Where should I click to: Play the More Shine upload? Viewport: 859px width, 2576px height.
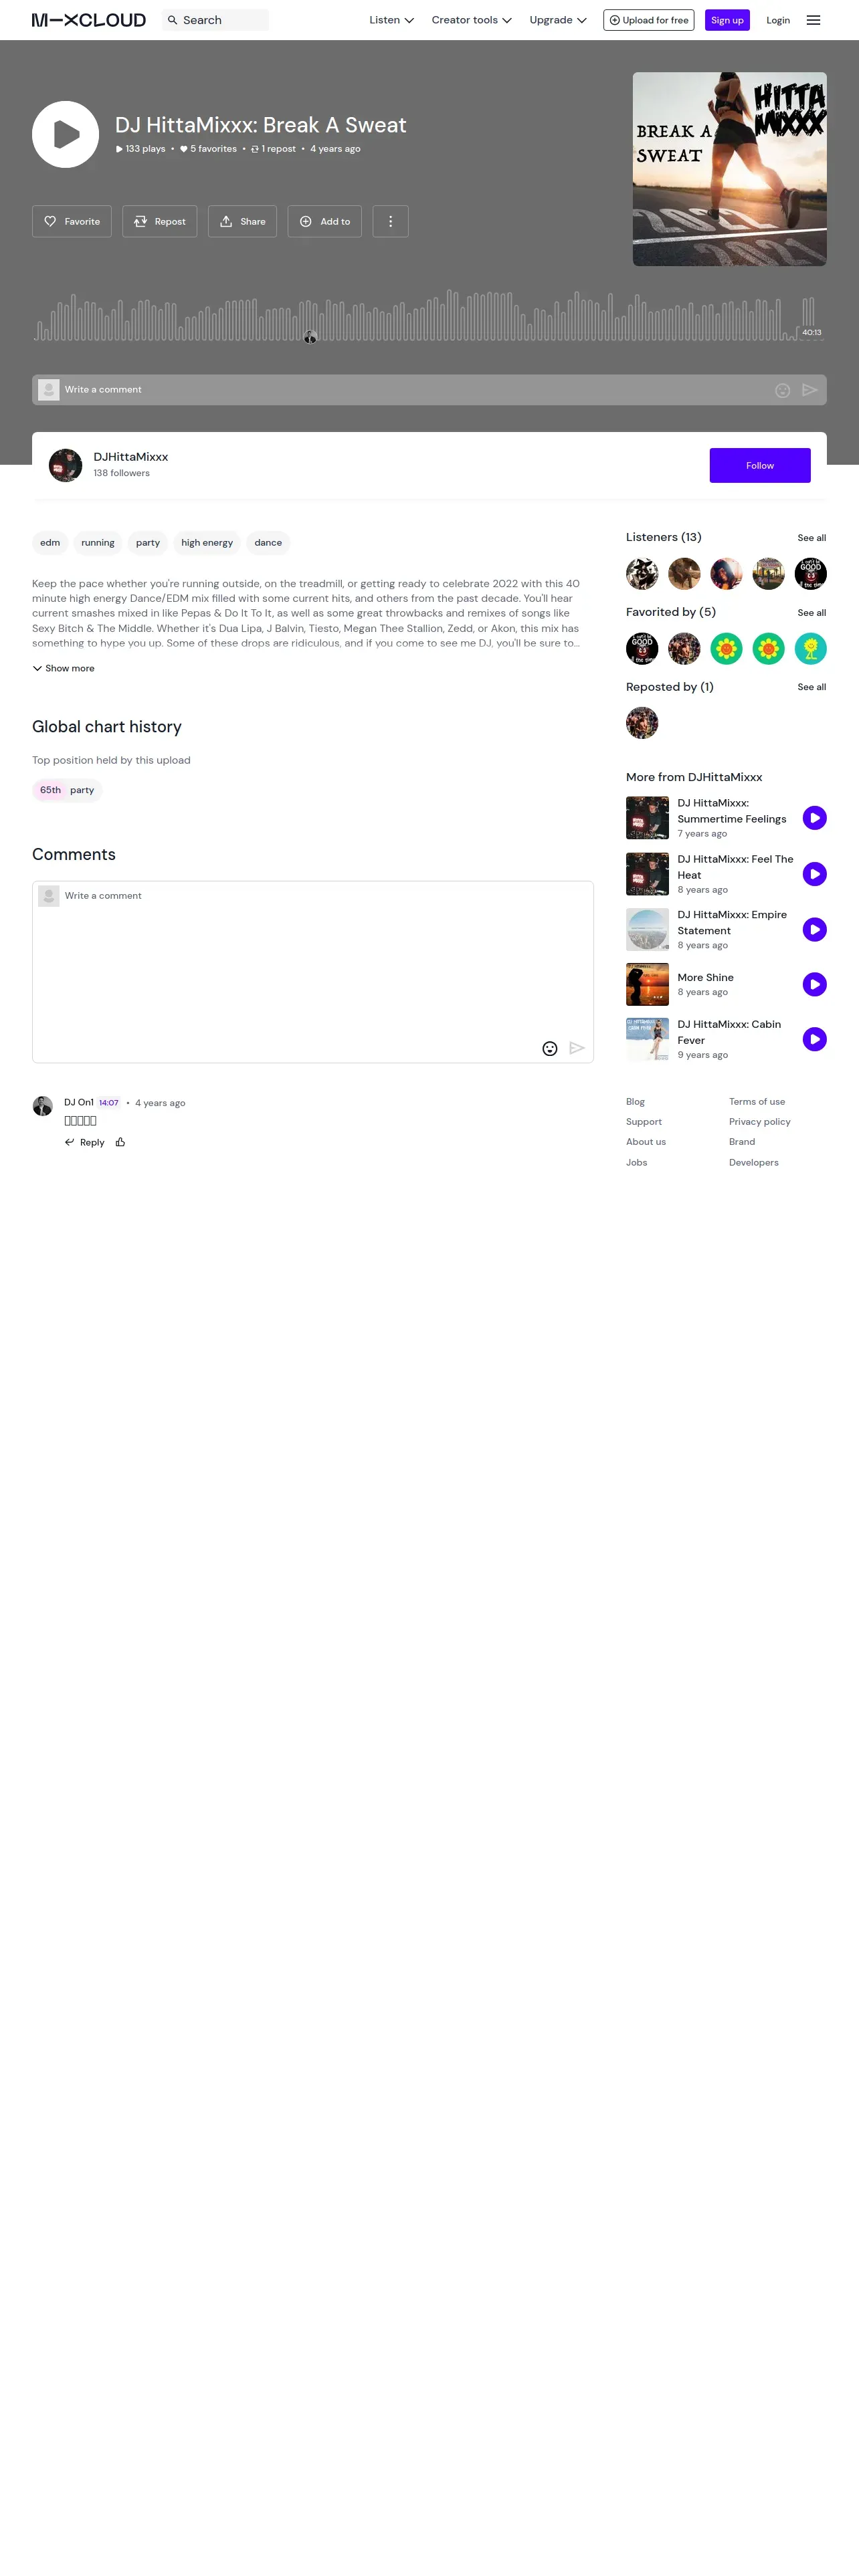814,985
